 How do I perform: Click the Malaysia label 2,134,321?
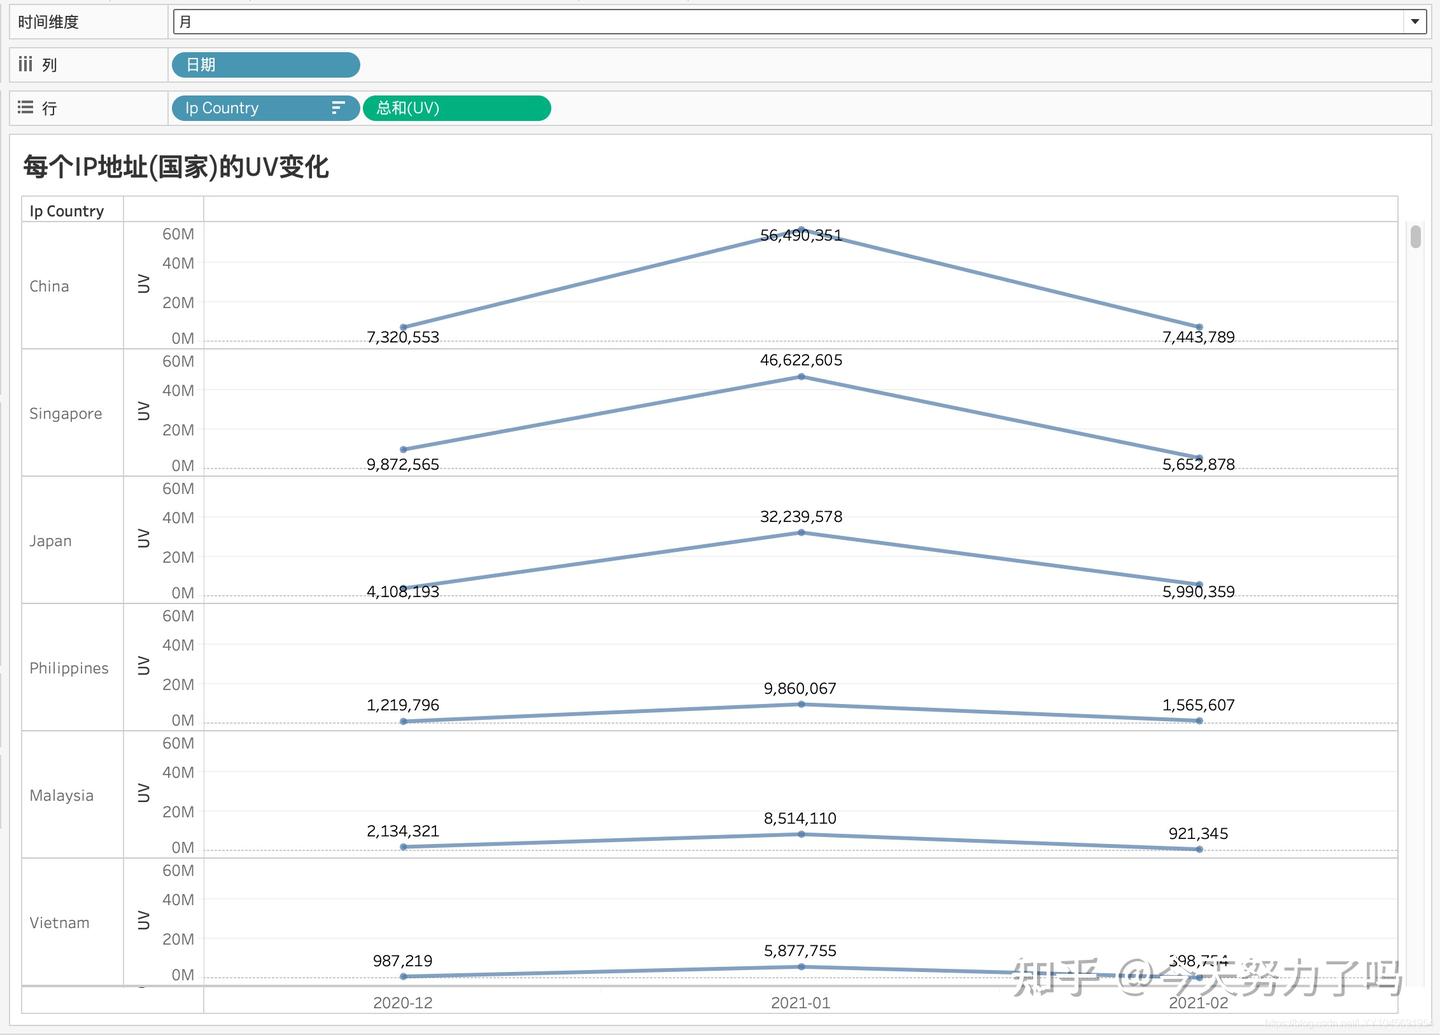[403, 831]
